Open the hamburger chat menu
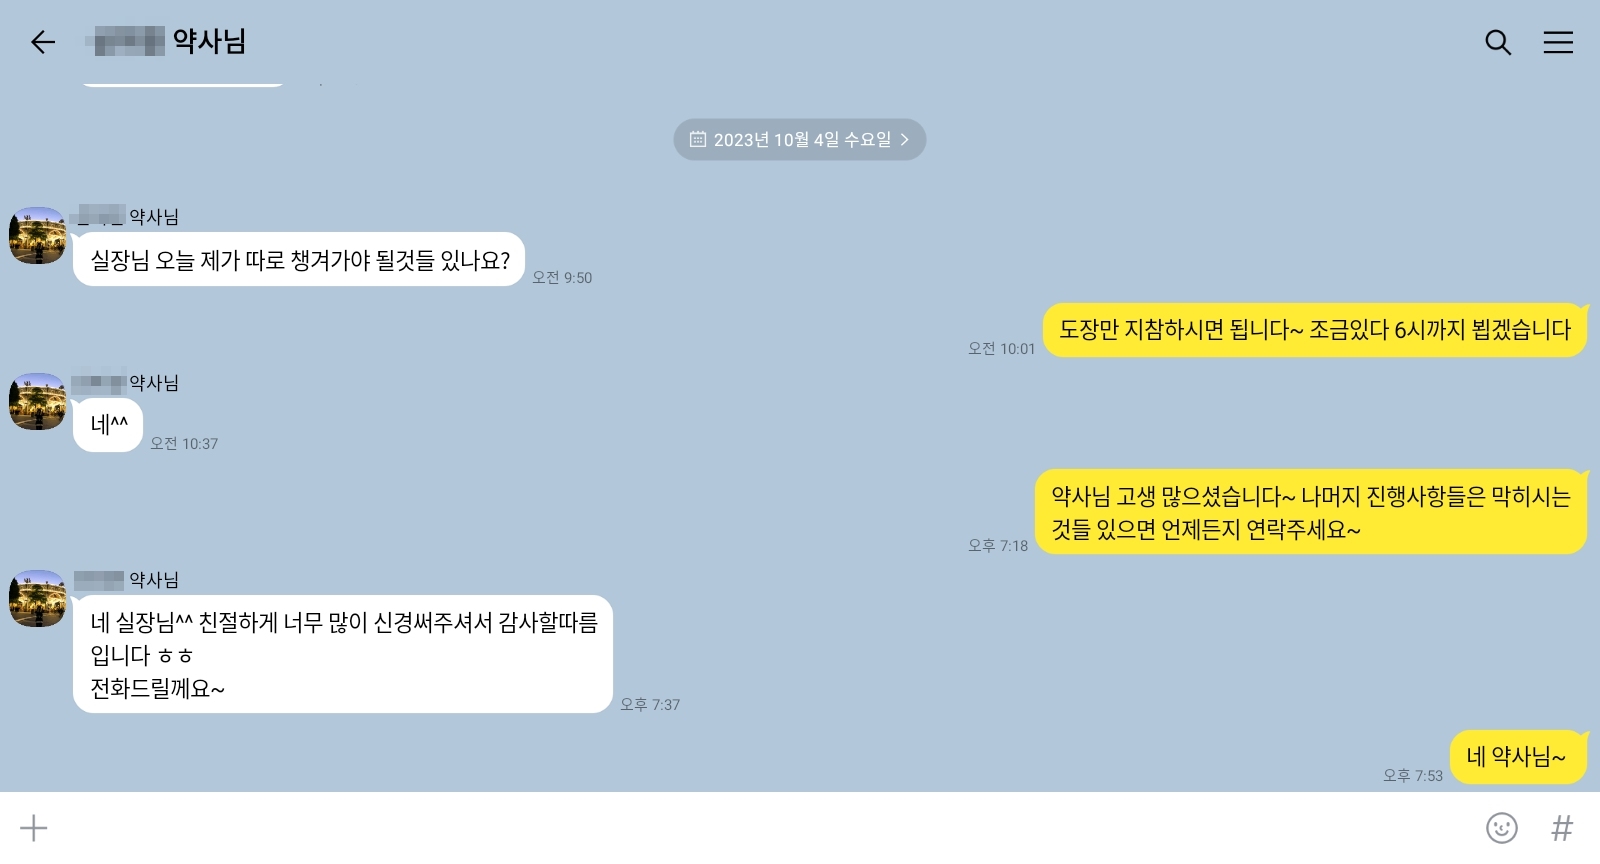 (x=1558, y=42)
